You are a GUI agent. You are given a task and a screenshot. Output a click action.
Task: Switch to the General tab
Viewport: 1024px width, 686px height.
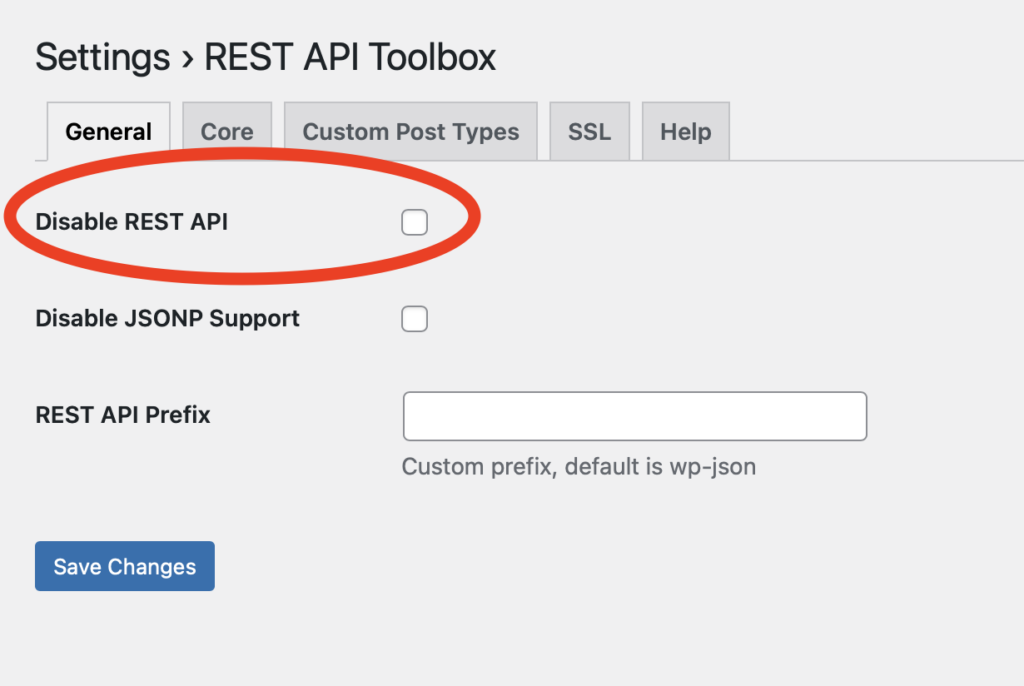pyautogui.click(x=108, y=131)
